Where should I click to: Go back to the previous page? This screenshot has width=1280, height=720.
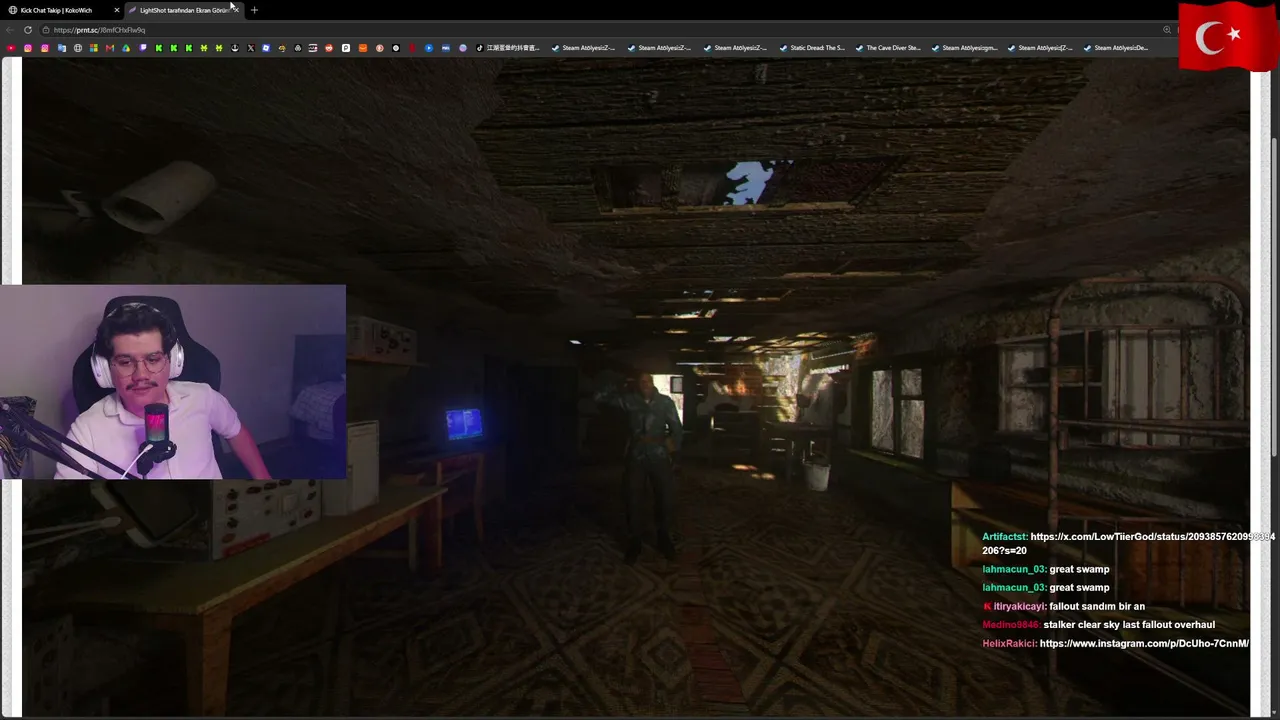(10, 30)
